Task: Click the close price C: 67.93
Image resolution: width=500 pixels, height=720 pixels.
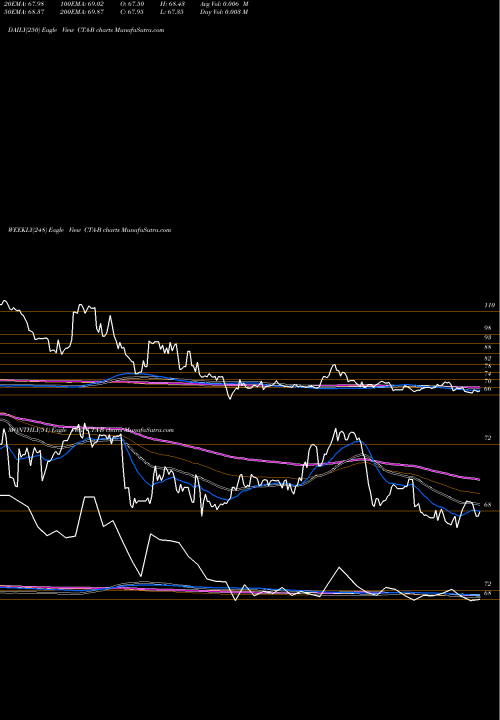Action: pos(133,12)
